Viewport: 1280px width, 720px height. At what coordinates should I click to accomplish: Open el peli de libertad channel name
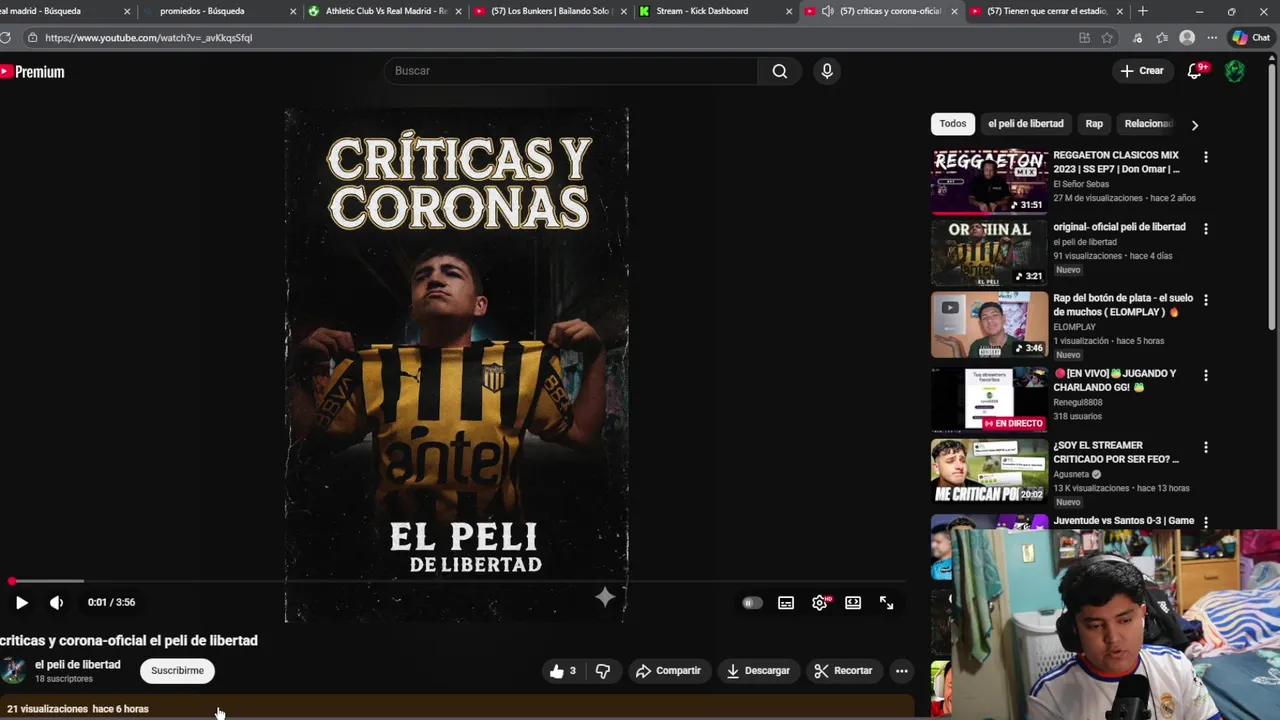coord(78,664)
